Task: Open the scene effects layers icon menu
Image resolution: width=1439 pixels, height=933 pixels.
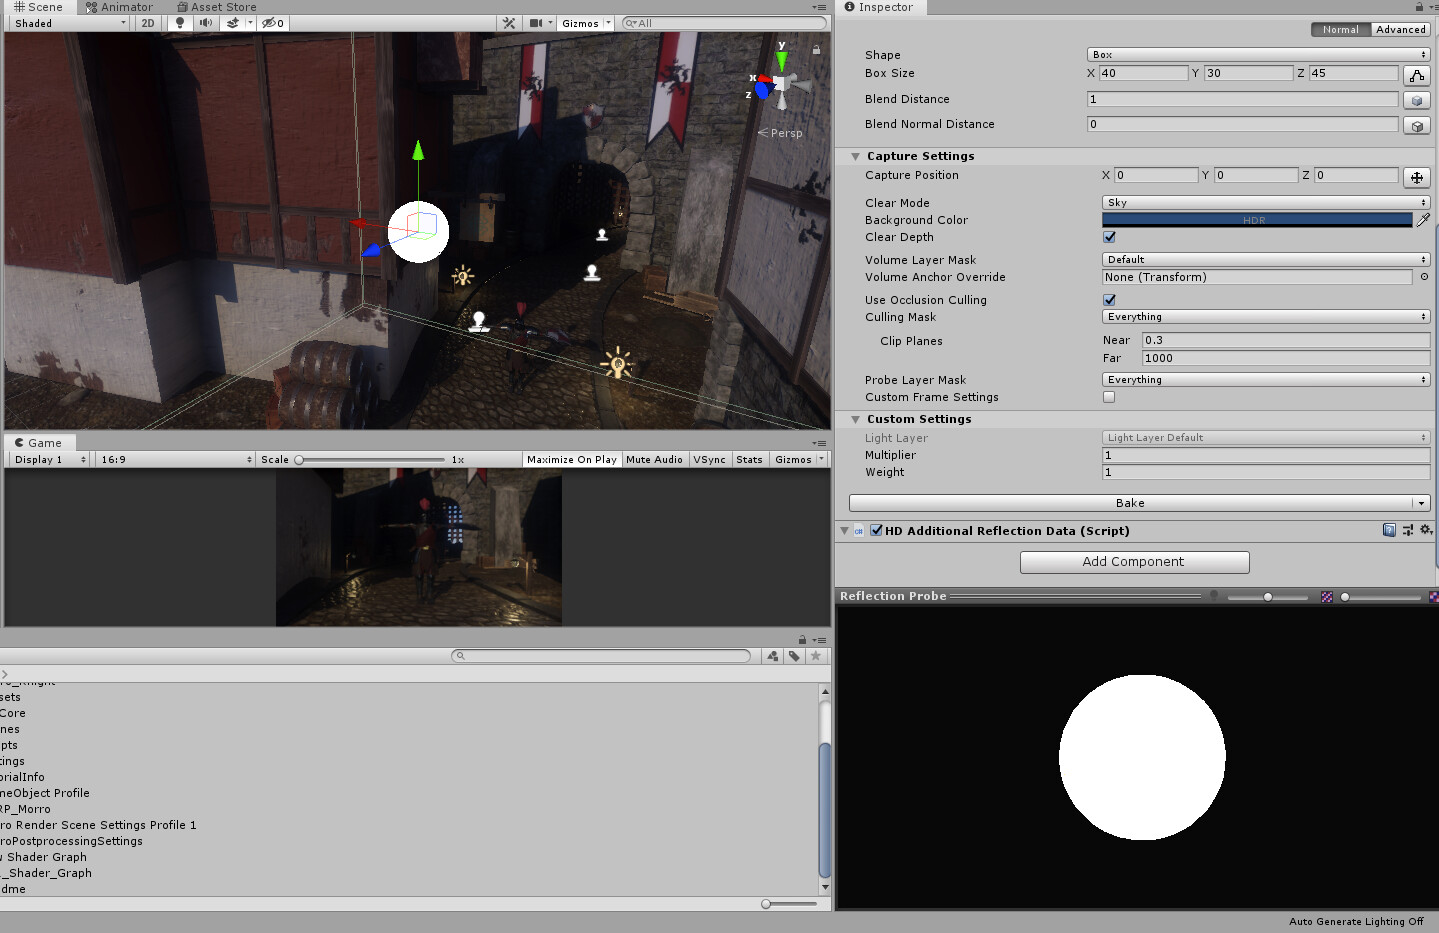Action: [232, 23]
